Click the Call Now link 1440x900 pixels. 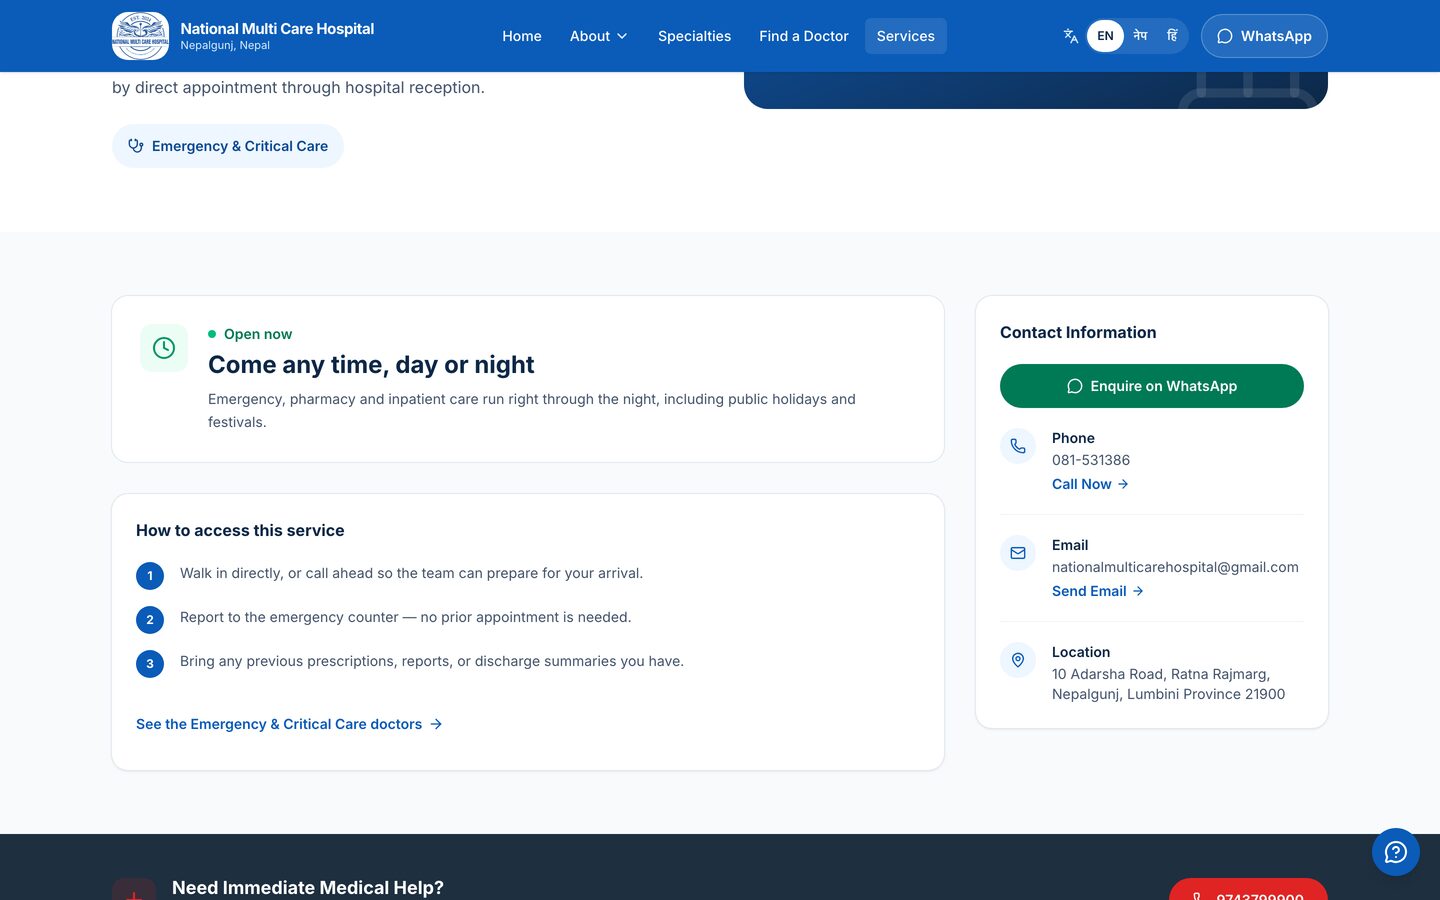click(x=1090, y=484)
